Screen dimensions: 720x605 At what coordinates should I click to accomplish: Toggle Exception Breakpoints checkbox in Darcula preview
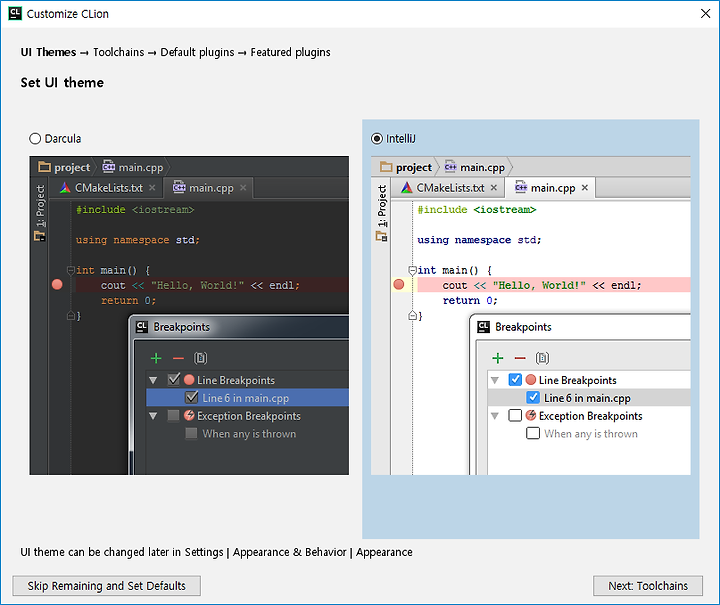173,415
